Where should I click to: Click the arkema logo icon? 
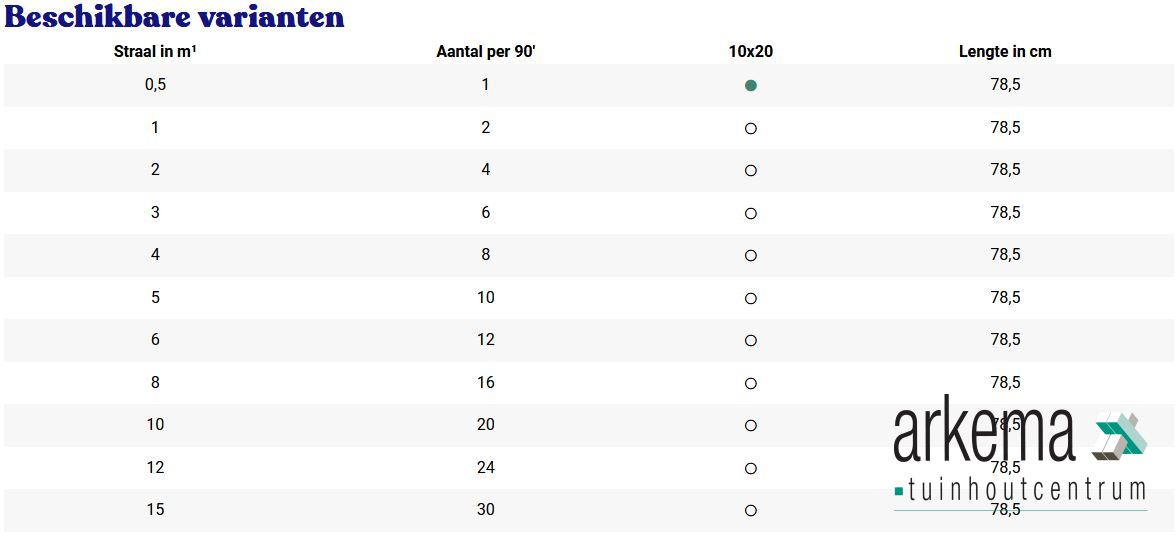[x=1119, y=435]
